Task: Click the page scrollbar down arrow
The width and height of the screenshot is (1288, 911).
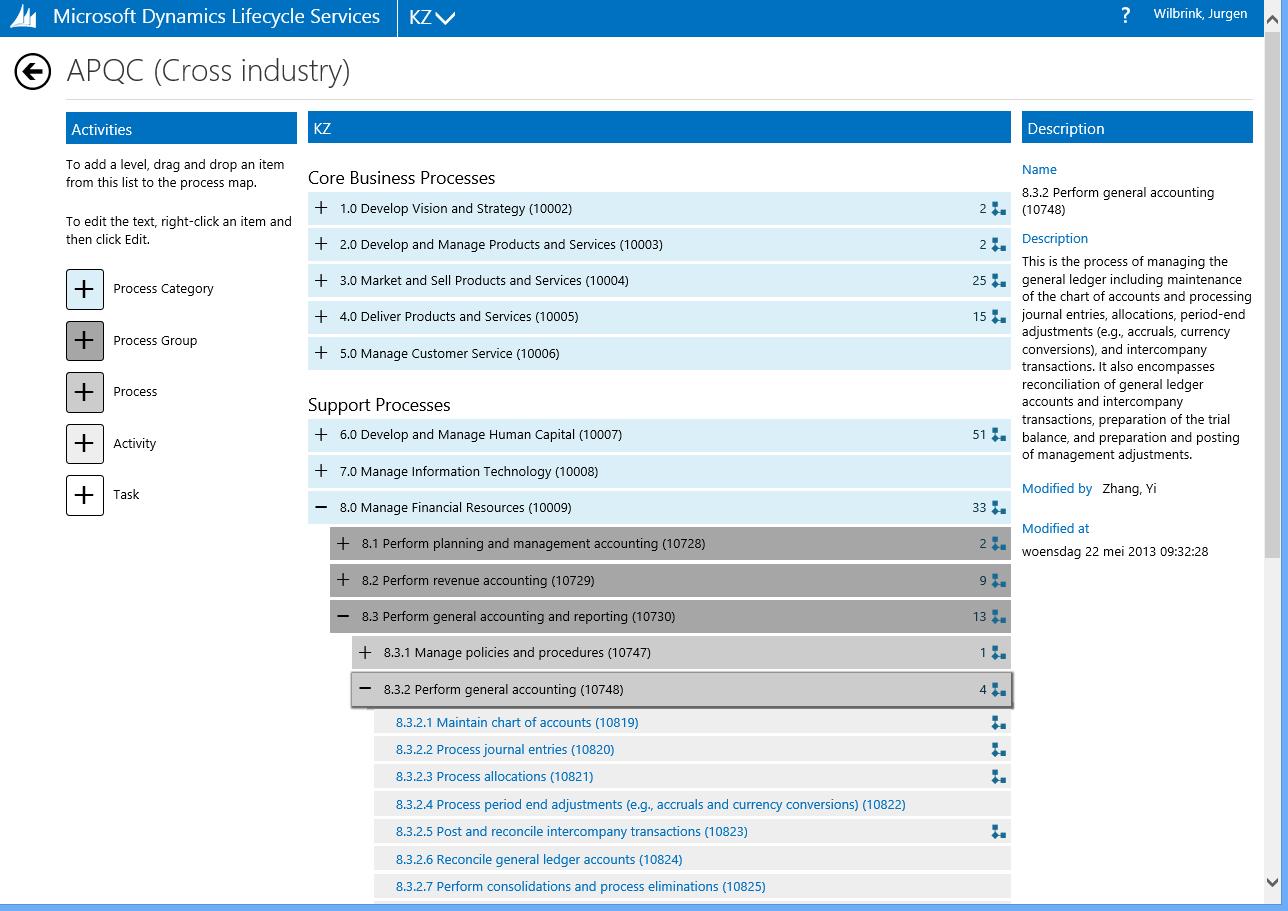Action: (x=1273, y=882)
